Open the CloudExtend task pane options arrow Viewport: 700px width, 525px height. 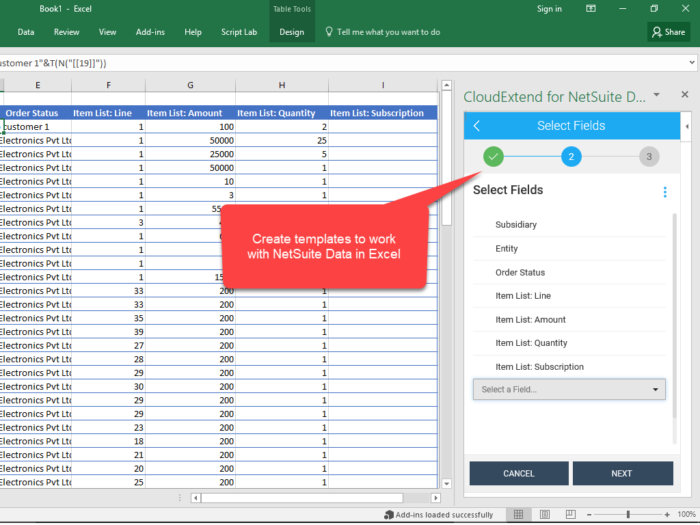click(x=657, y=95)
